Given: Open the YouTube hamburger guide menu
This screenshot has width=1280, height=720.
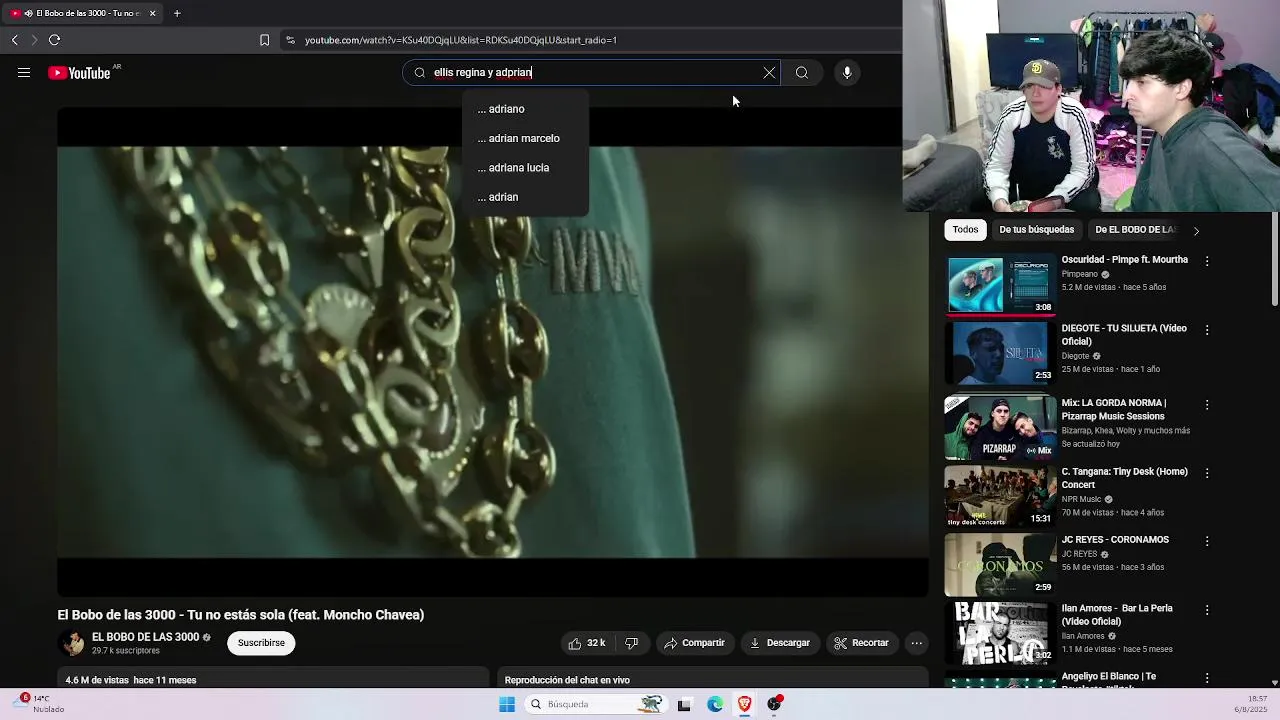Looking at the screenshot, I should (x=24, y=72).
